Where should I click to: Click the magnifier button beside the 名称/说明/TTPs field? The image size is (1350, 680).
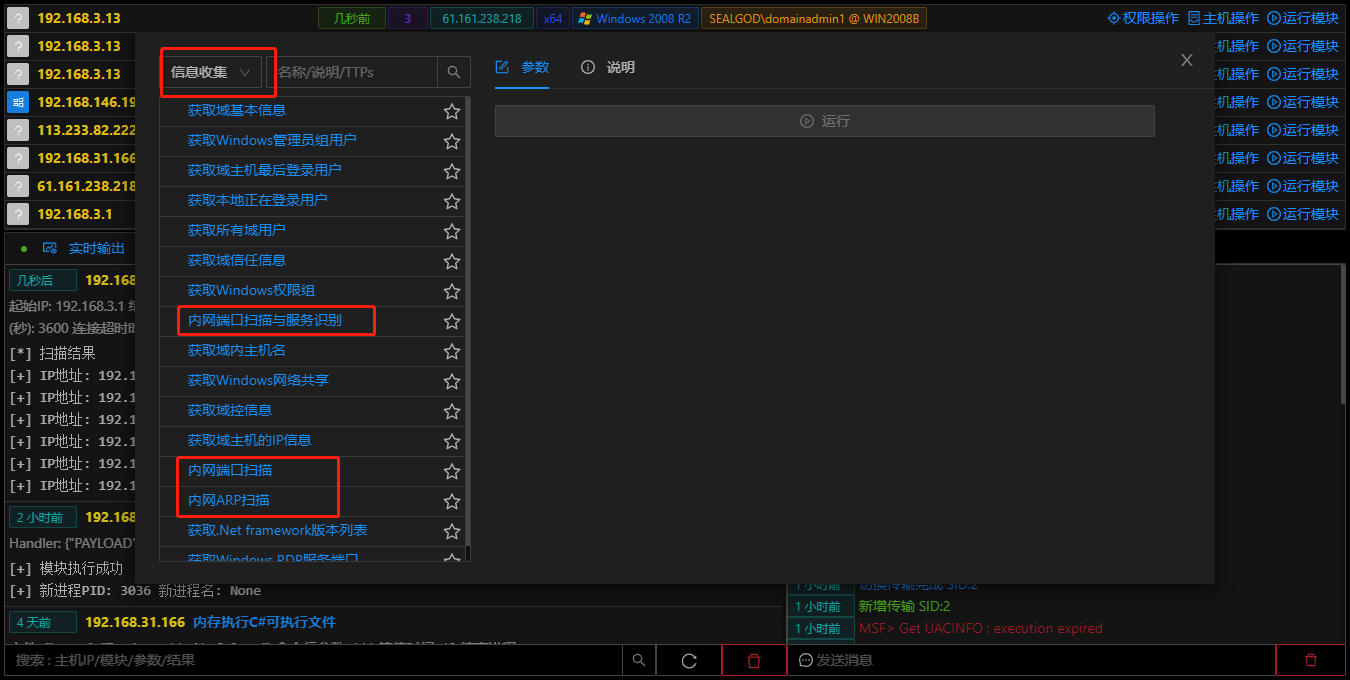click(x=453, y=72)
